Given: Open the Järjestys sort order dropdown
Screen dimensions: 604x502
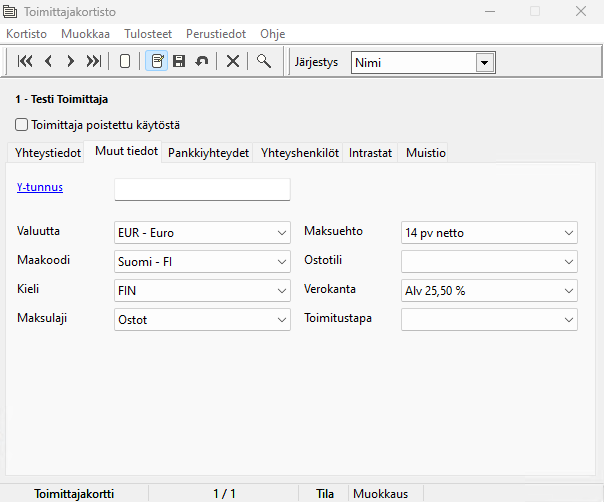Looking at the screenshot, I should pyautogui.click(x=485, y=62).
